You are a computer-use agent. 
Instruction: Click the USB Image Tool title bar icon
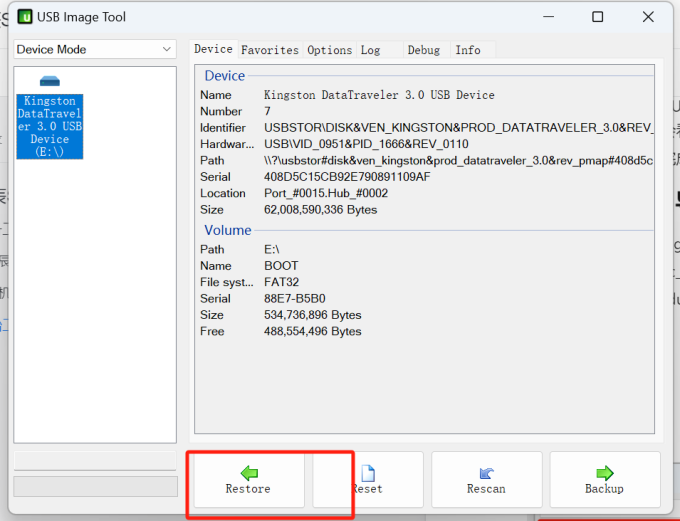(25, 17)
